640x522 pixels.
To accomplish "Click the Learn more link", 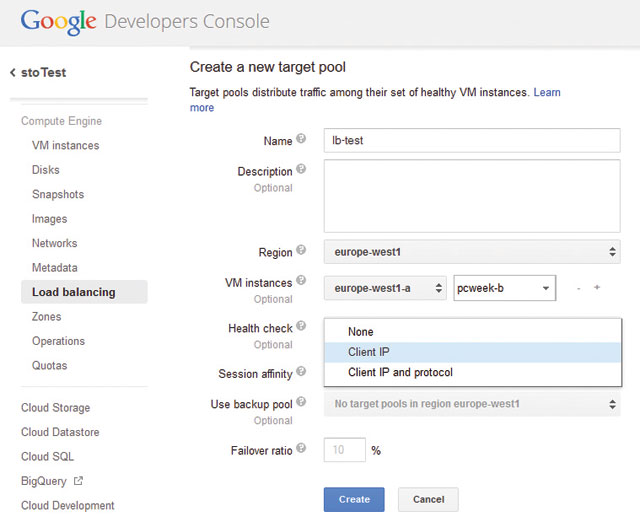I will 547,93.
